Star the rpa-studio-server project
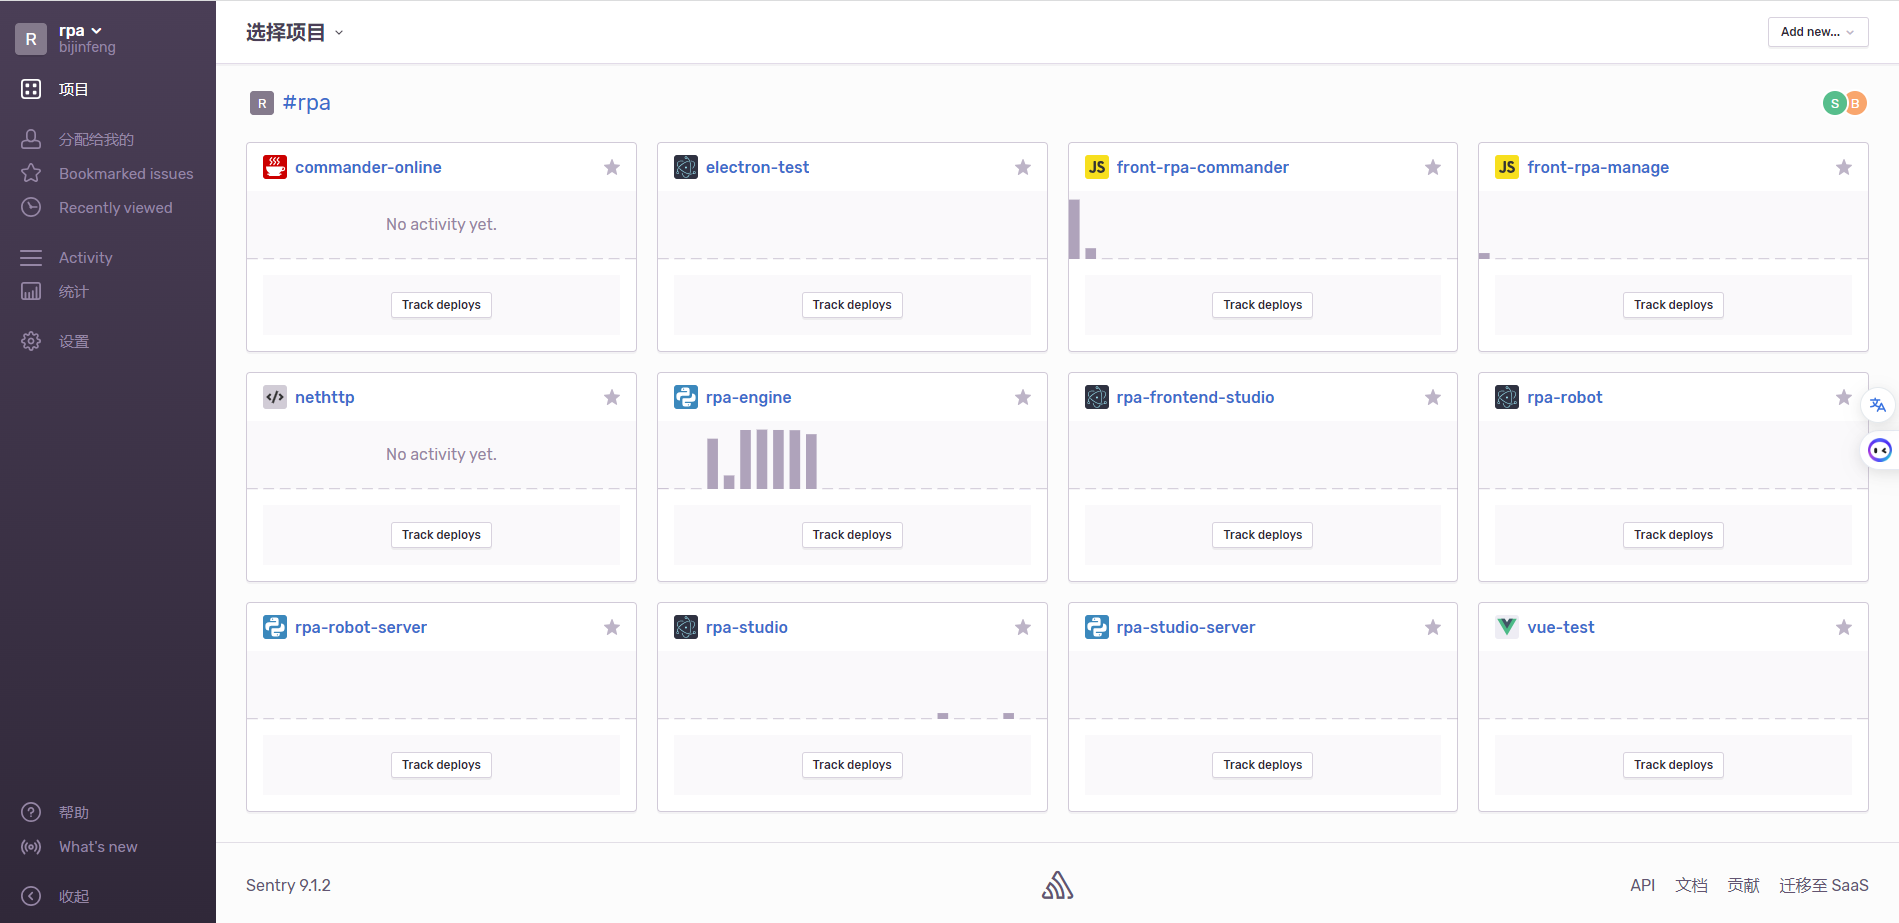 coord(1433,627)
